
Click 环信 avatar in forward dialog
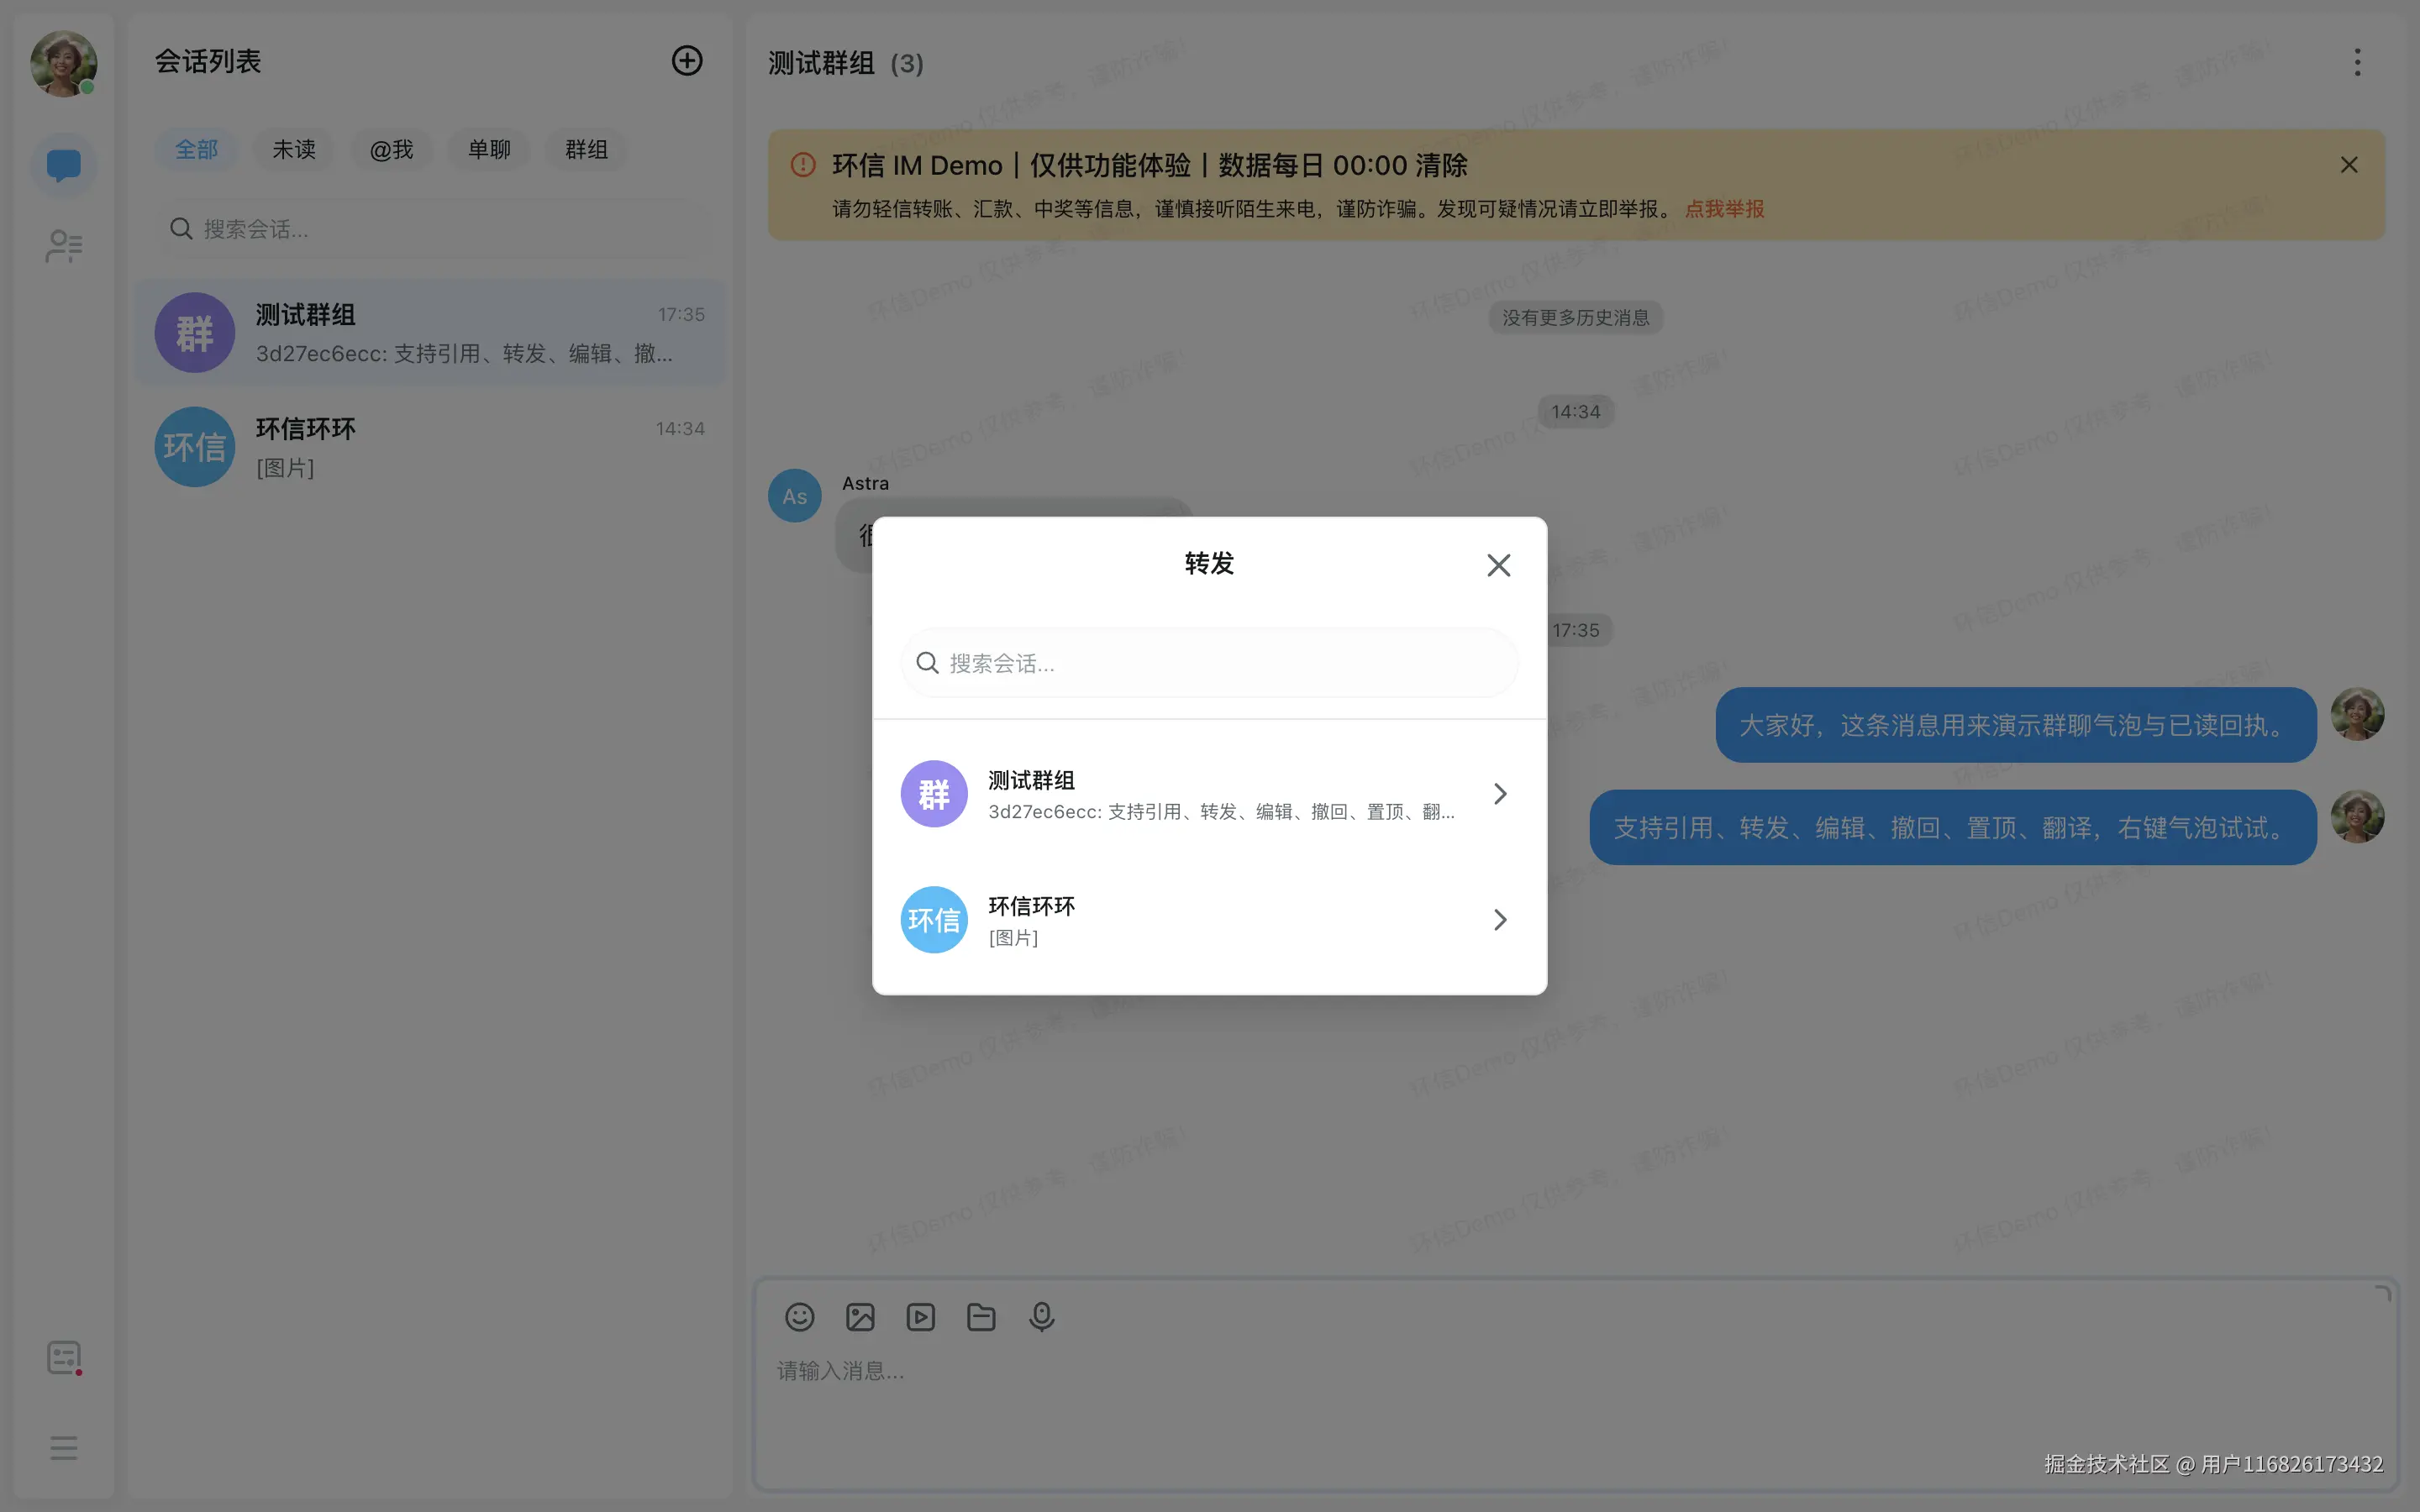(x=934, y=920)
